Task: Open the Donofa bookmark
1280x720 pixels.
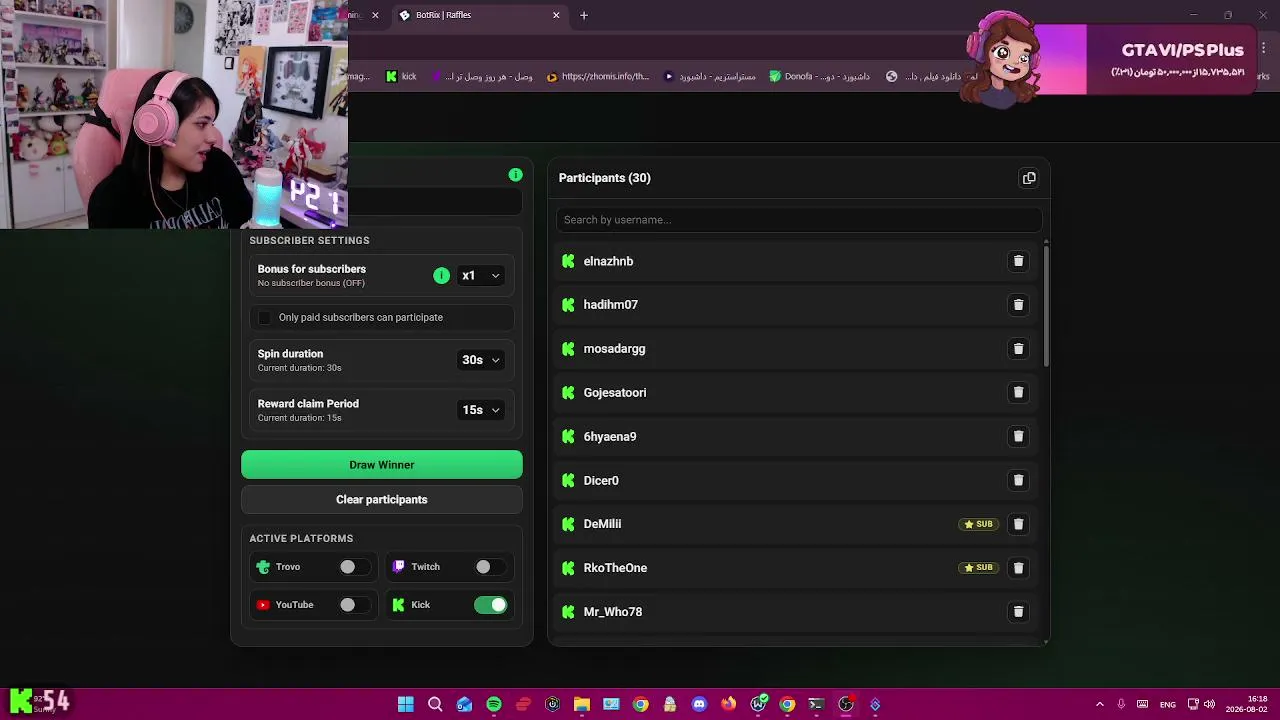Action: [x=819, y=76]
